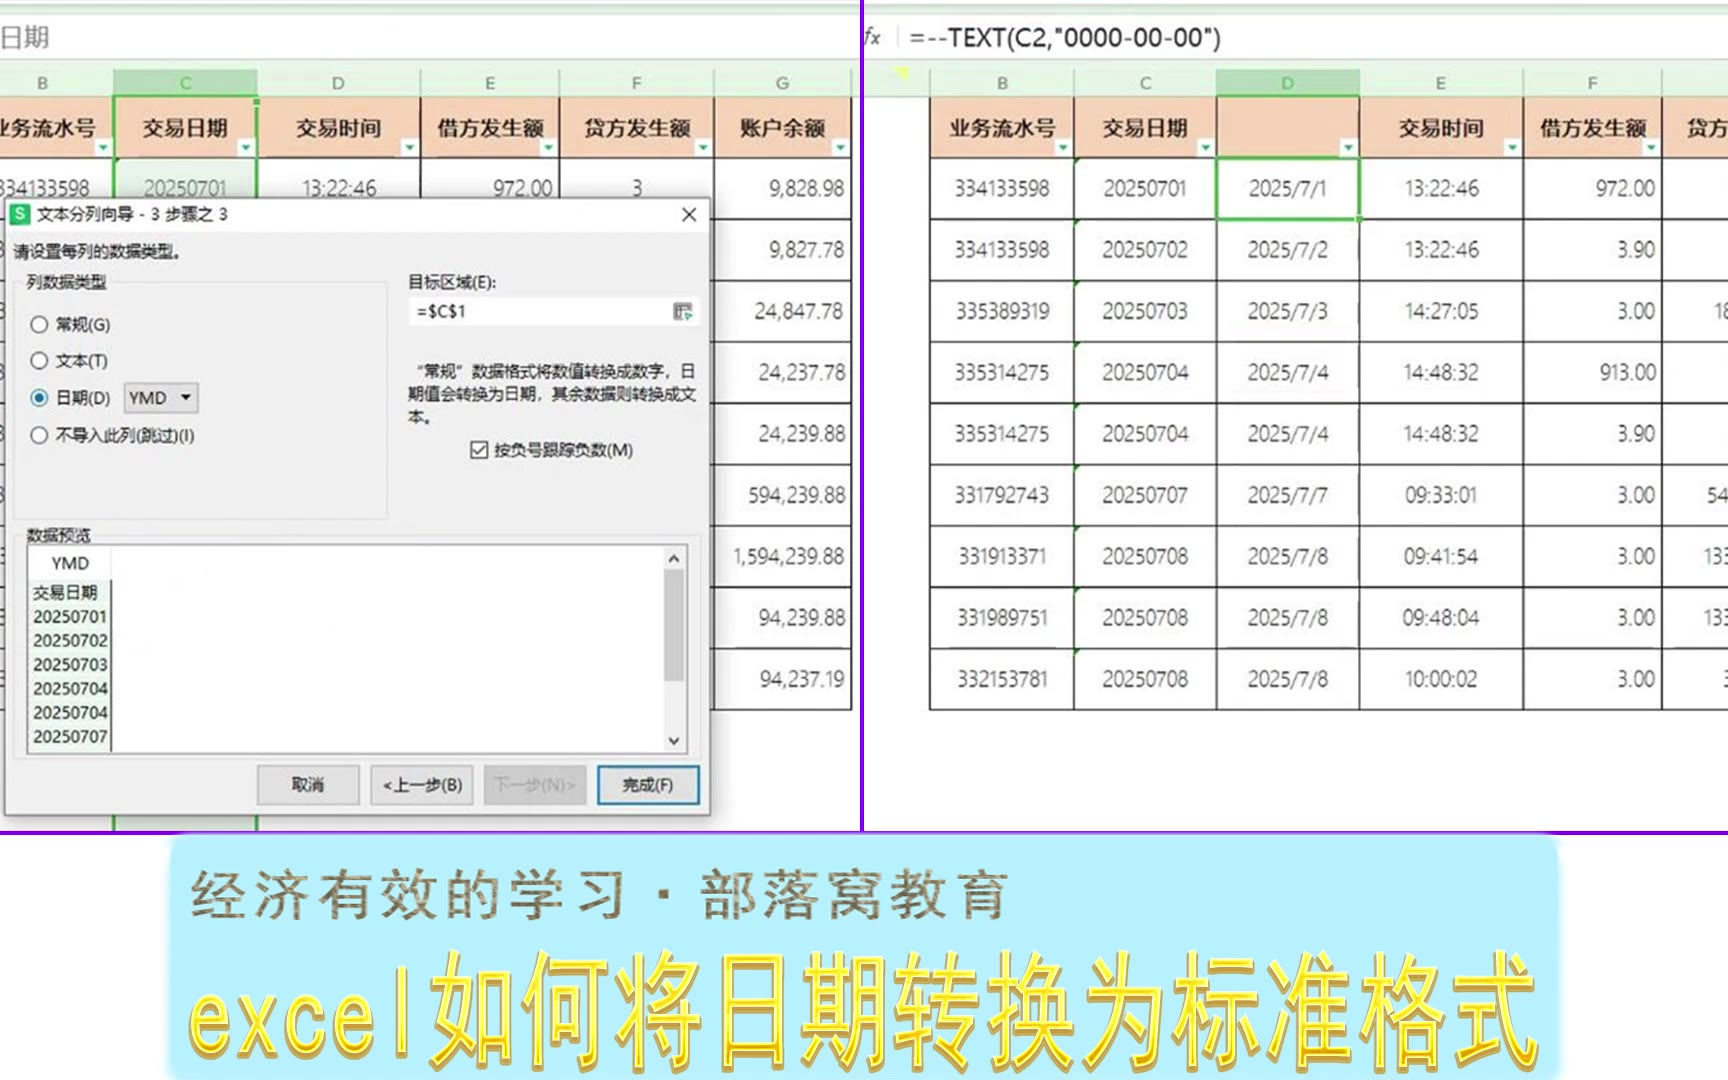The width and height of the screenshot is (1728, 1080).
Task: Open 借方发生额 filter dropdown in left sheet
Action: tap(548, 148)
